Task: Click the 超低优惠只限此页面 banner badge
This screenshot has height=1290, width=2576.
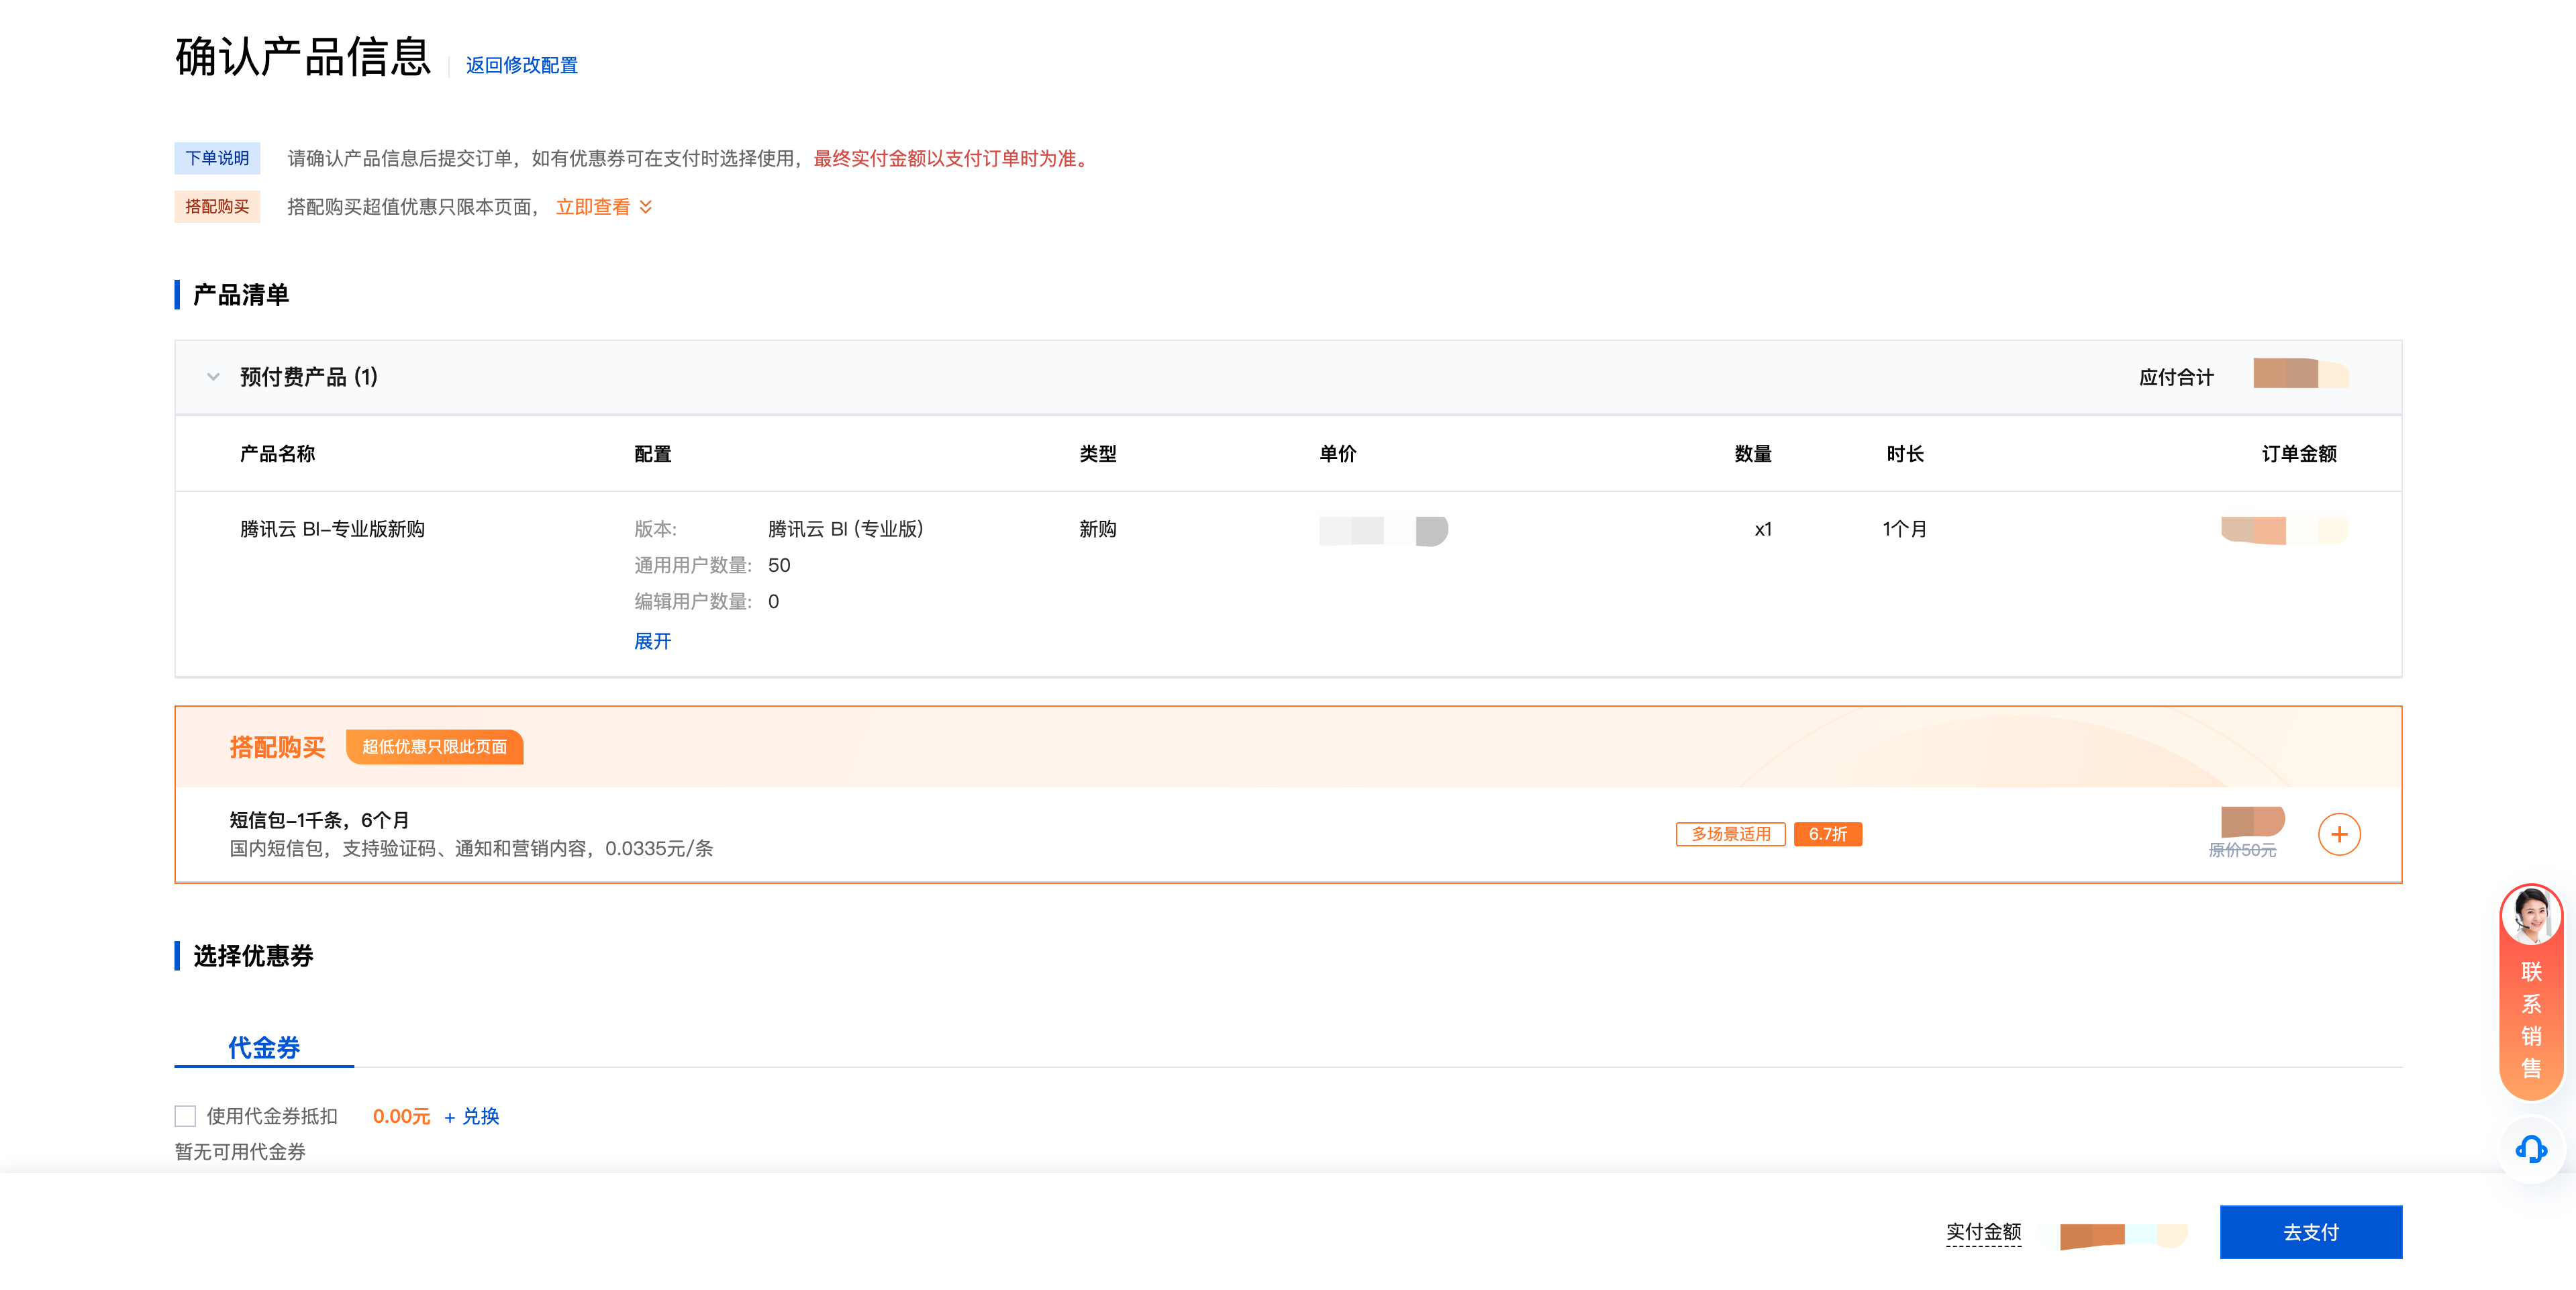Action: 434,747
